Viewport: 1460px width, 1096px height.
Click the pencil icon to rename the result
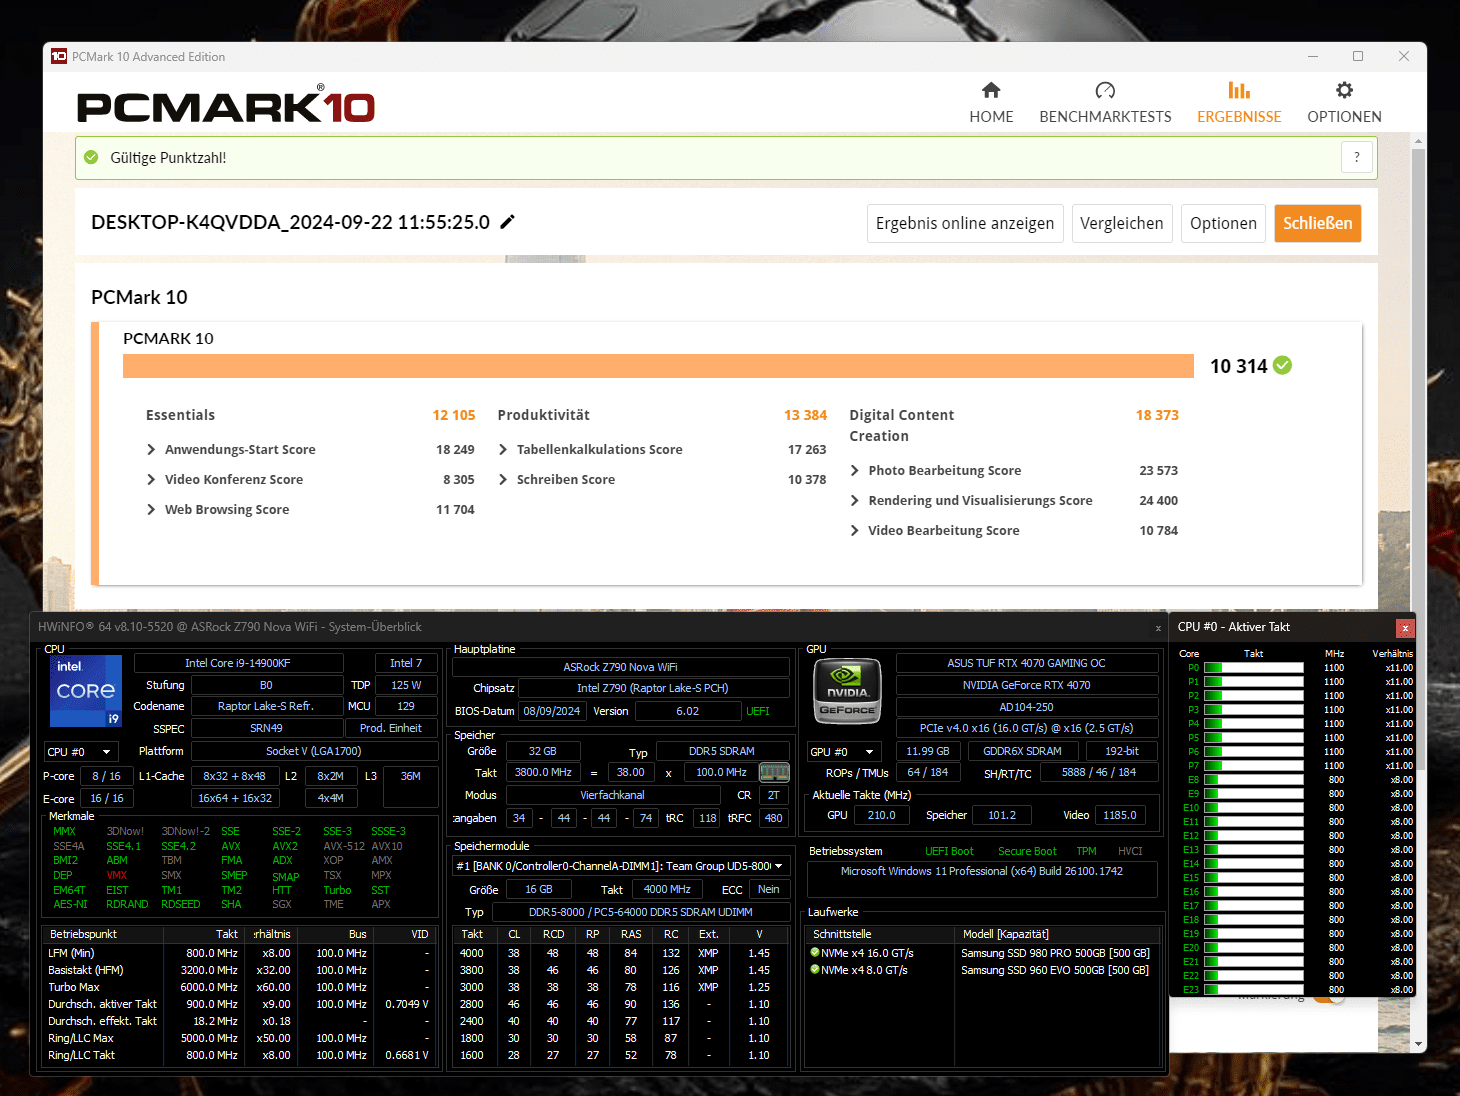(508, 222)
